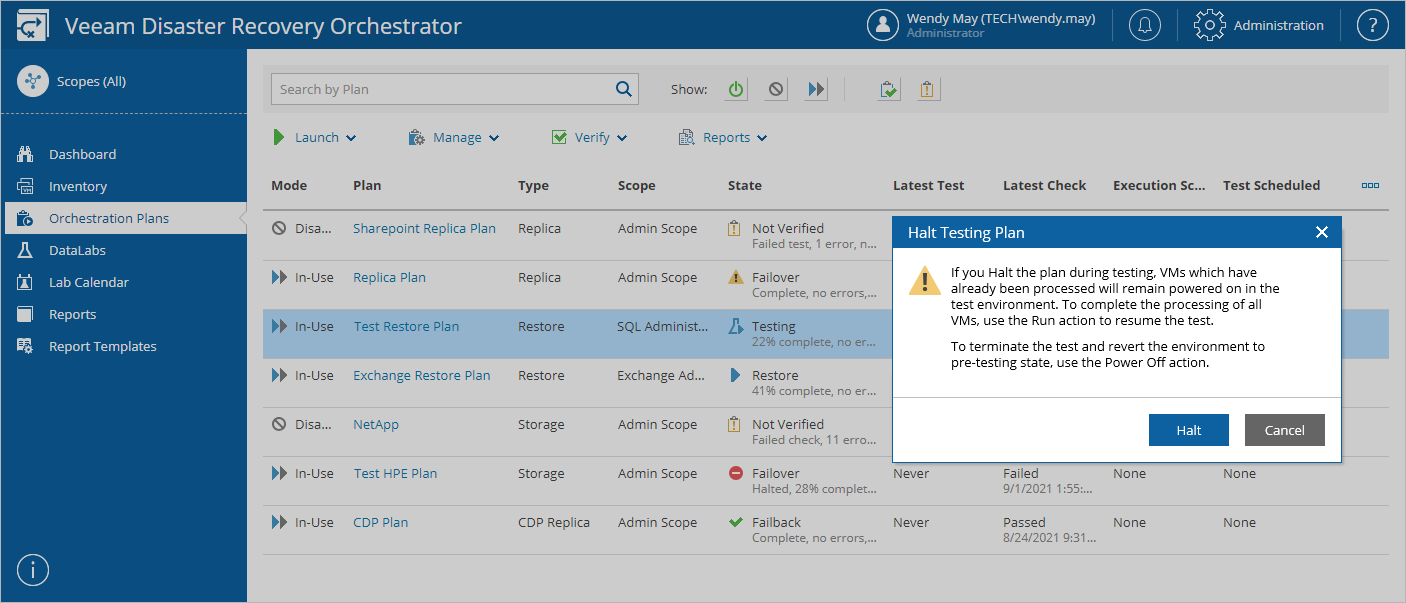This screenshot has height=603, width=1406.
Task: Expand the Launch dropdown menu
Action: (x=314, y=137)
